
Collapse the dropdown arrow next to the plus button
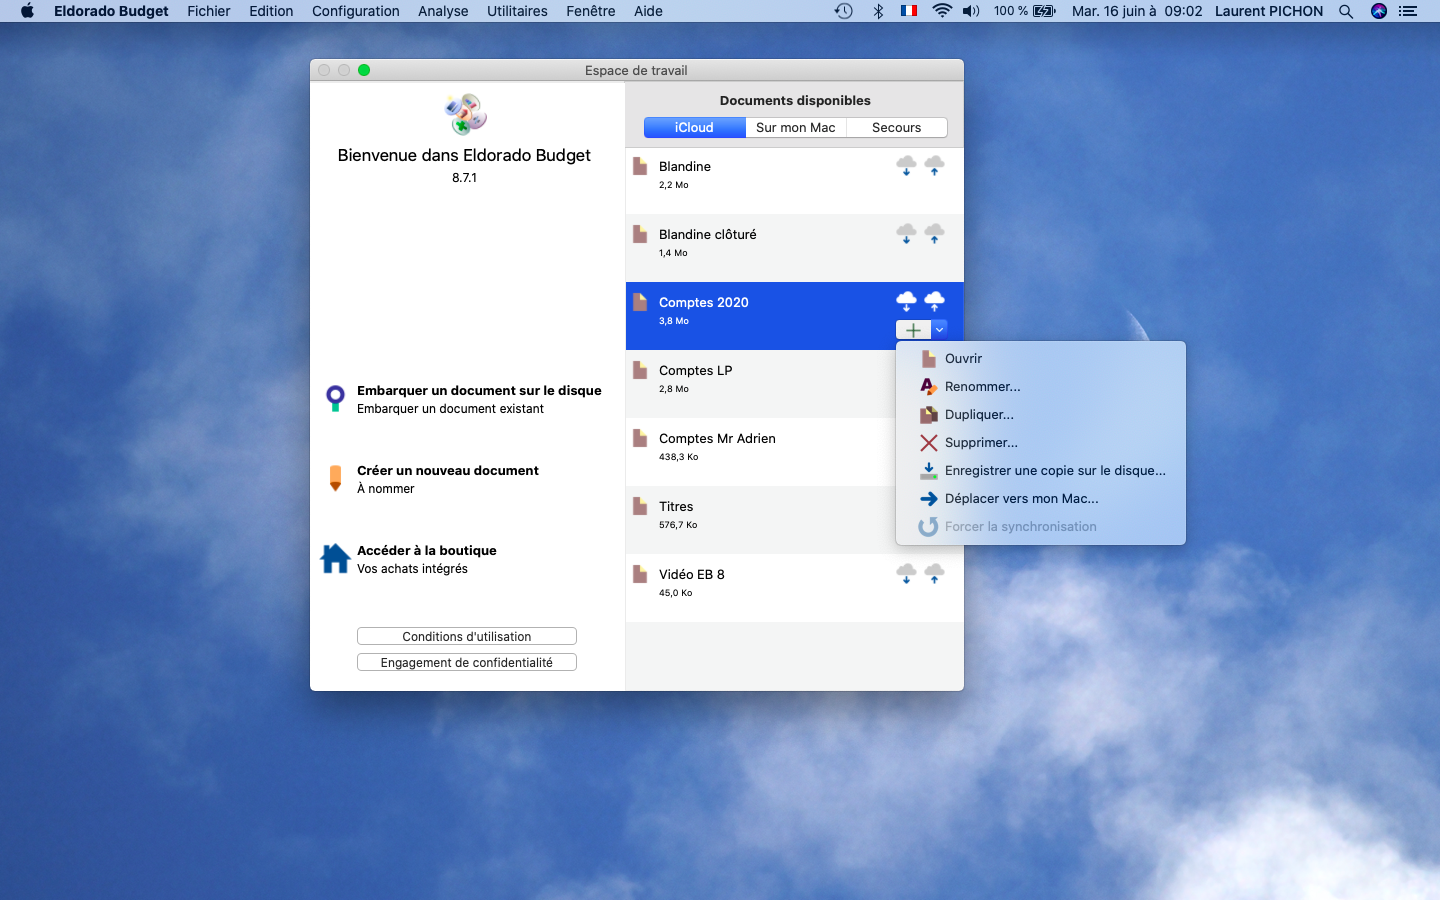pyautogui.click(x=939, y=330)
